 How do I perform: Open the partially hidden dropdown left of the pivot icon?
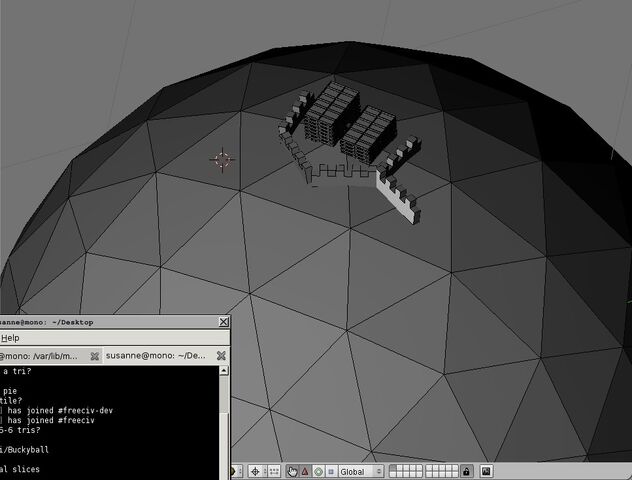coord(237,471)
